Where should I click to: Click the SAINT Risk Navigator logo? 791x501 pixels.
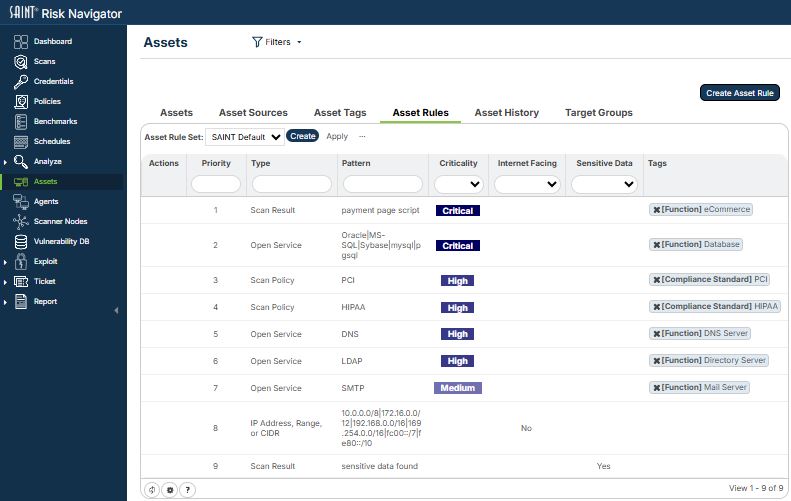[x=66, y=13]
